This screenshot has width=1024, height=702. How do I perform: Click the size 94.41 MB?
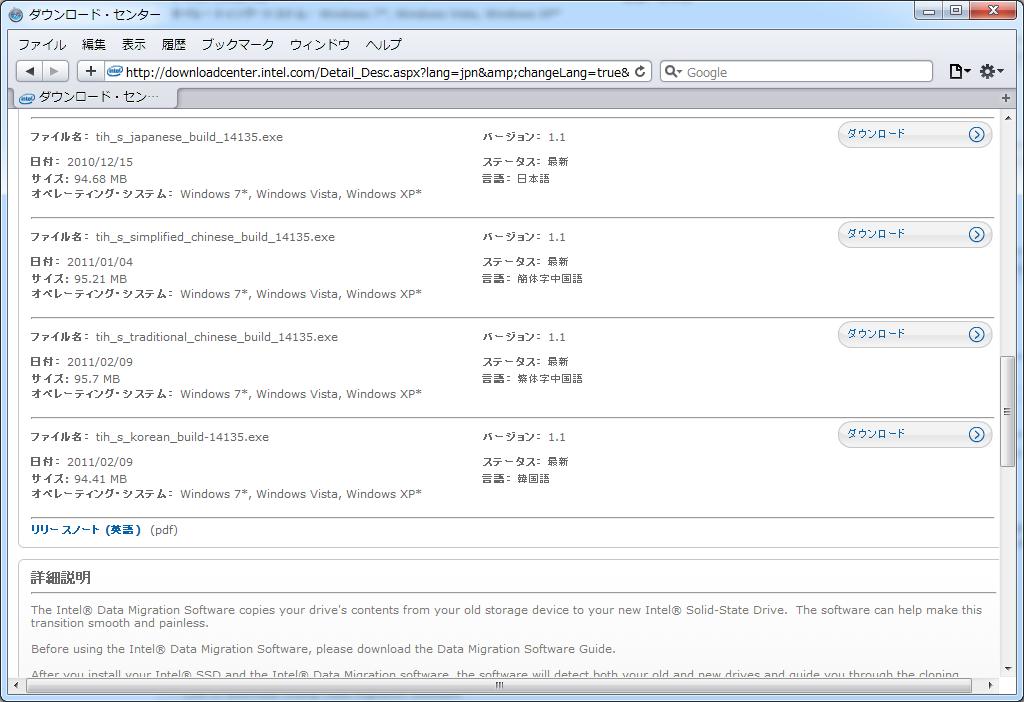pyautogui.click(x=101, y=479)
